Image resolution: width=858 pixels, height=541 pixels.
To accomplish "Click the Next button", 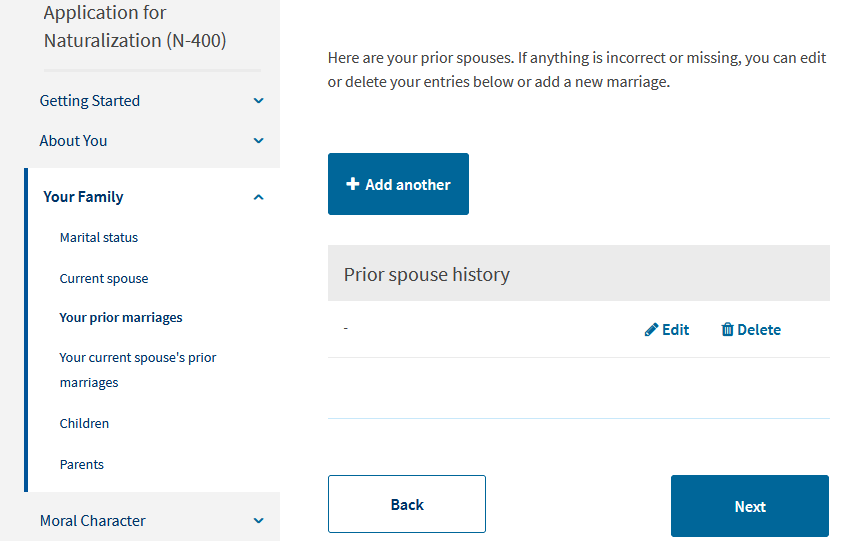I will [749, 506].
